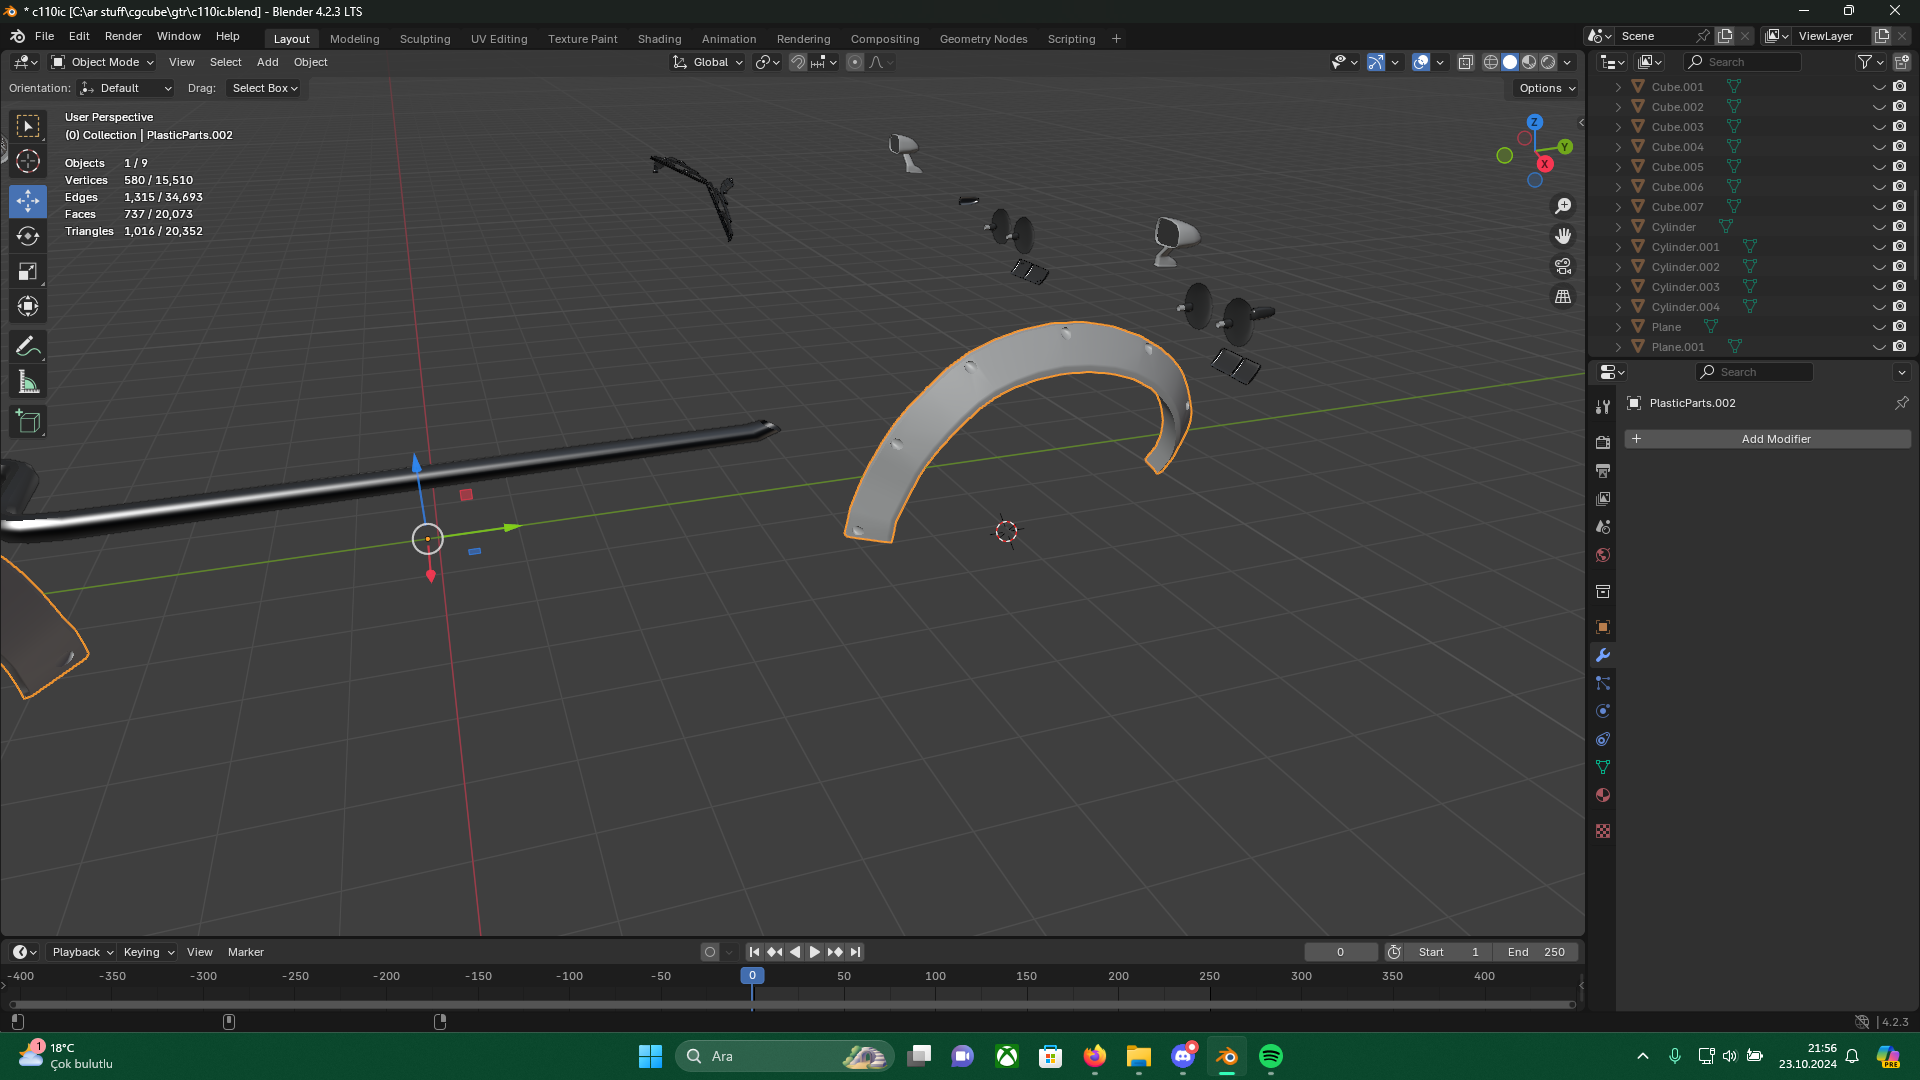1920x1080 pixels.
Task: Switch to rendered viewport shading
Action: 1548,62
